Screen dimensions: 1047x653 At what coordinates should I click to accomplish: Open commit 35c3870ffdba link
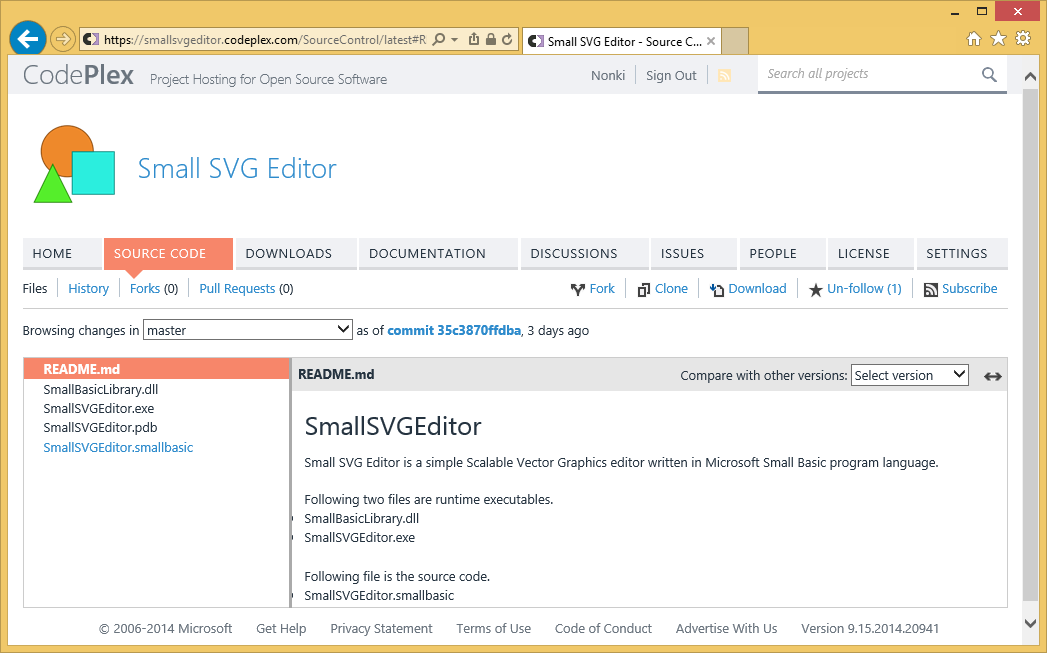[x=454, y=331]
